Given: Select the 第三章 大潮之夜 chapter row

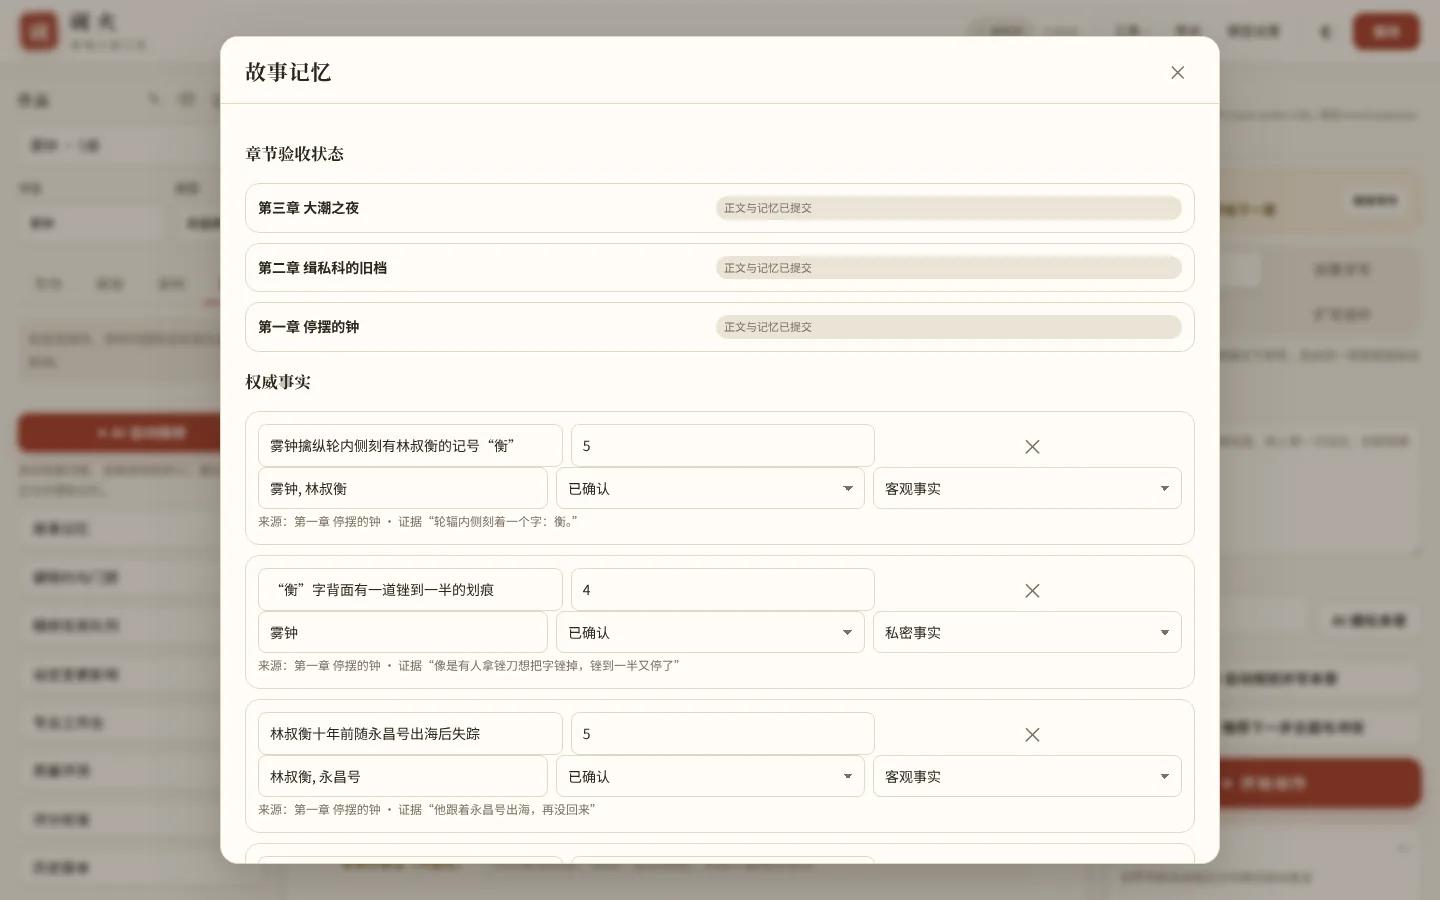Looking at the screenshot, I should point(719,208).
